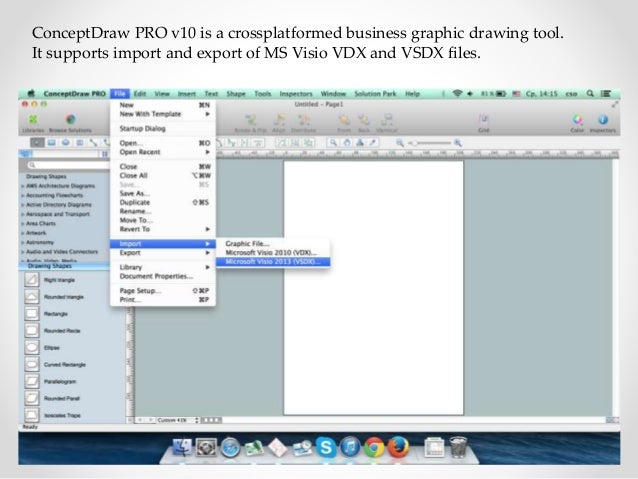Select the Isosceles Trapezoid shape icon

pyautogui.click(x=32, y=415)
